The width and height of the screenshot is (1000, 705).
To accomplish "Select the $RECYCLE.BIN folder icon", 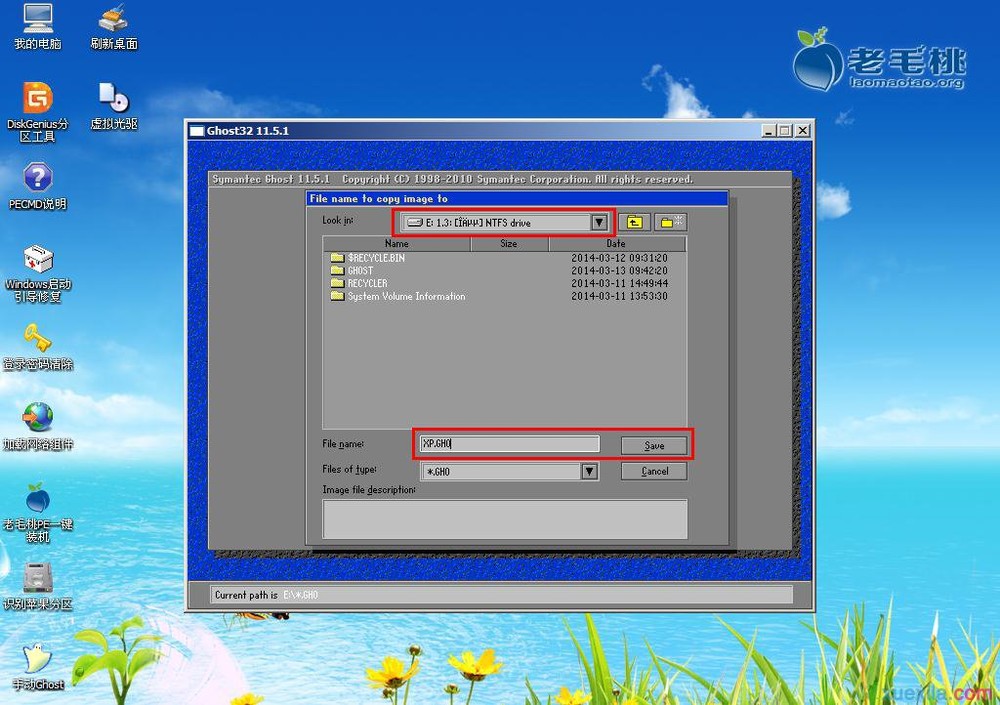I will (337, 258).
